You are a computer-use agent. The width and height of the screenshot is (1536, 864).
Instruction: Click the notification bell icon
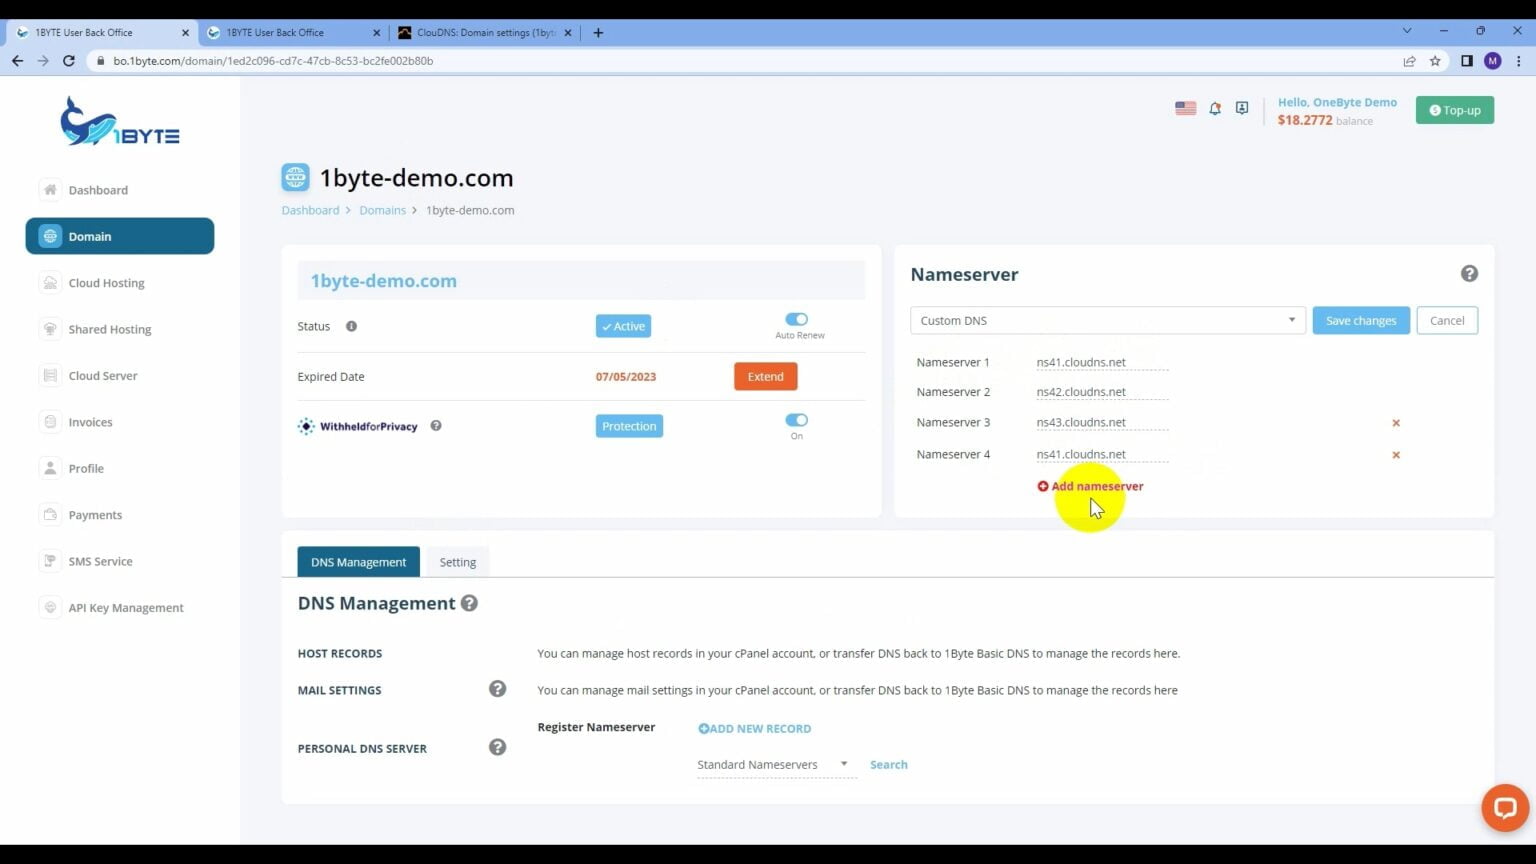pyautogui.click(x=1215, y=108)
